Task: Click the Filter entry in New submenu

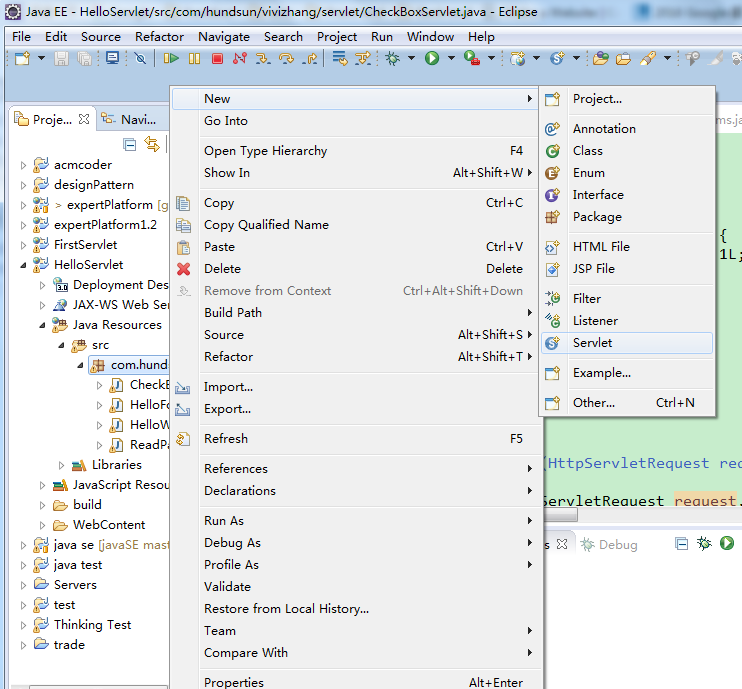Action: (x=627, y=299)
